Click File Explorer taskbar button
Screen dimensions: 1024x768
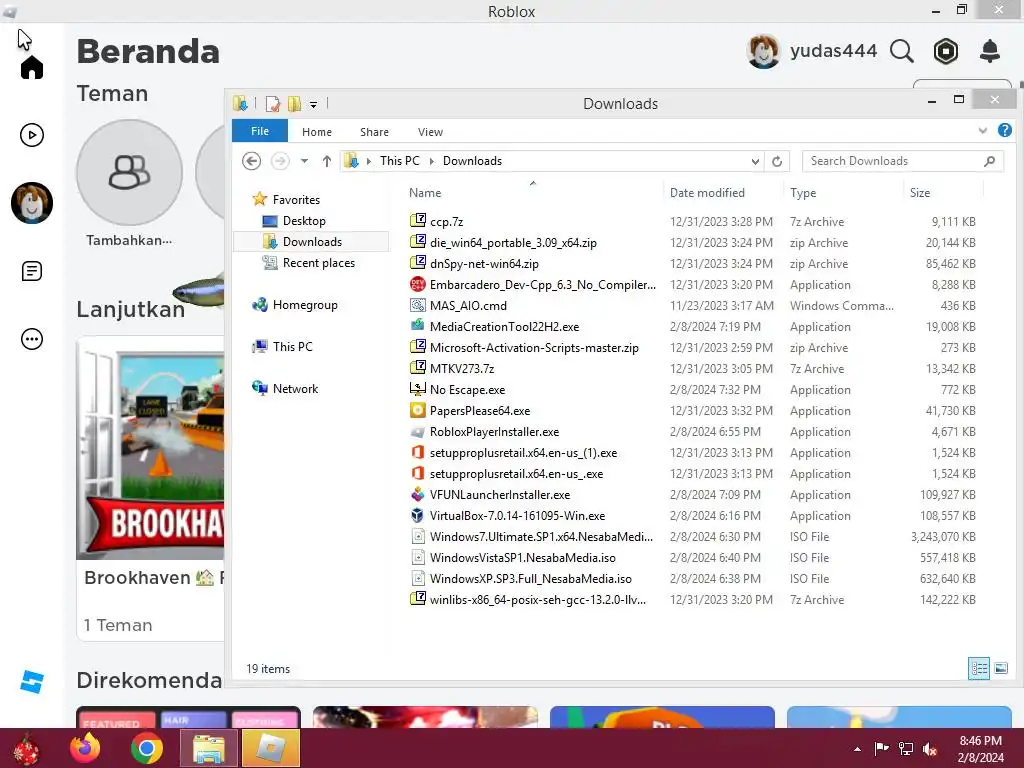tap(209, 748)
